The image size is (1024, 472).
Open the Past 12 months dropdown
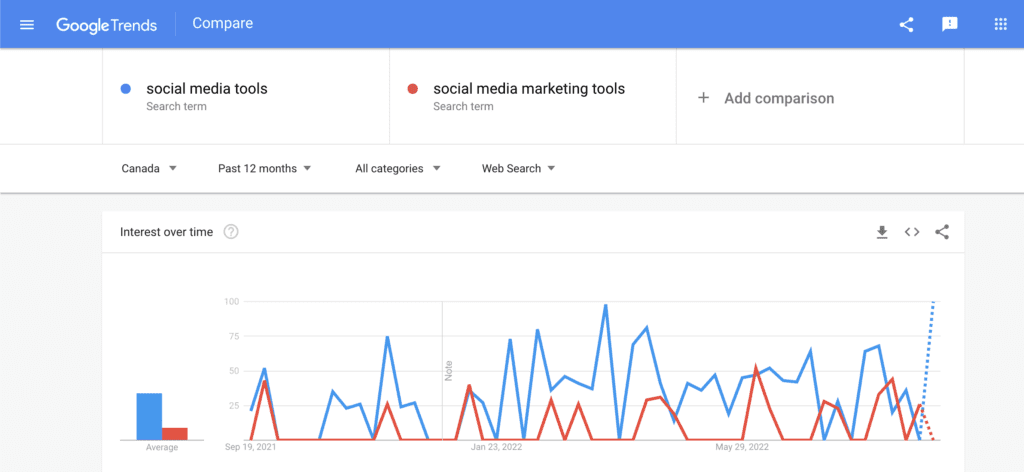pos(265,169)
